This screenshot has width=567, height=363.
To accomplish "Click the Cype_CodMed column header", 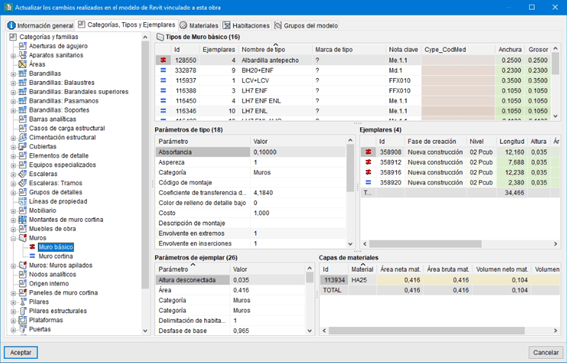I will click(458, 49).
